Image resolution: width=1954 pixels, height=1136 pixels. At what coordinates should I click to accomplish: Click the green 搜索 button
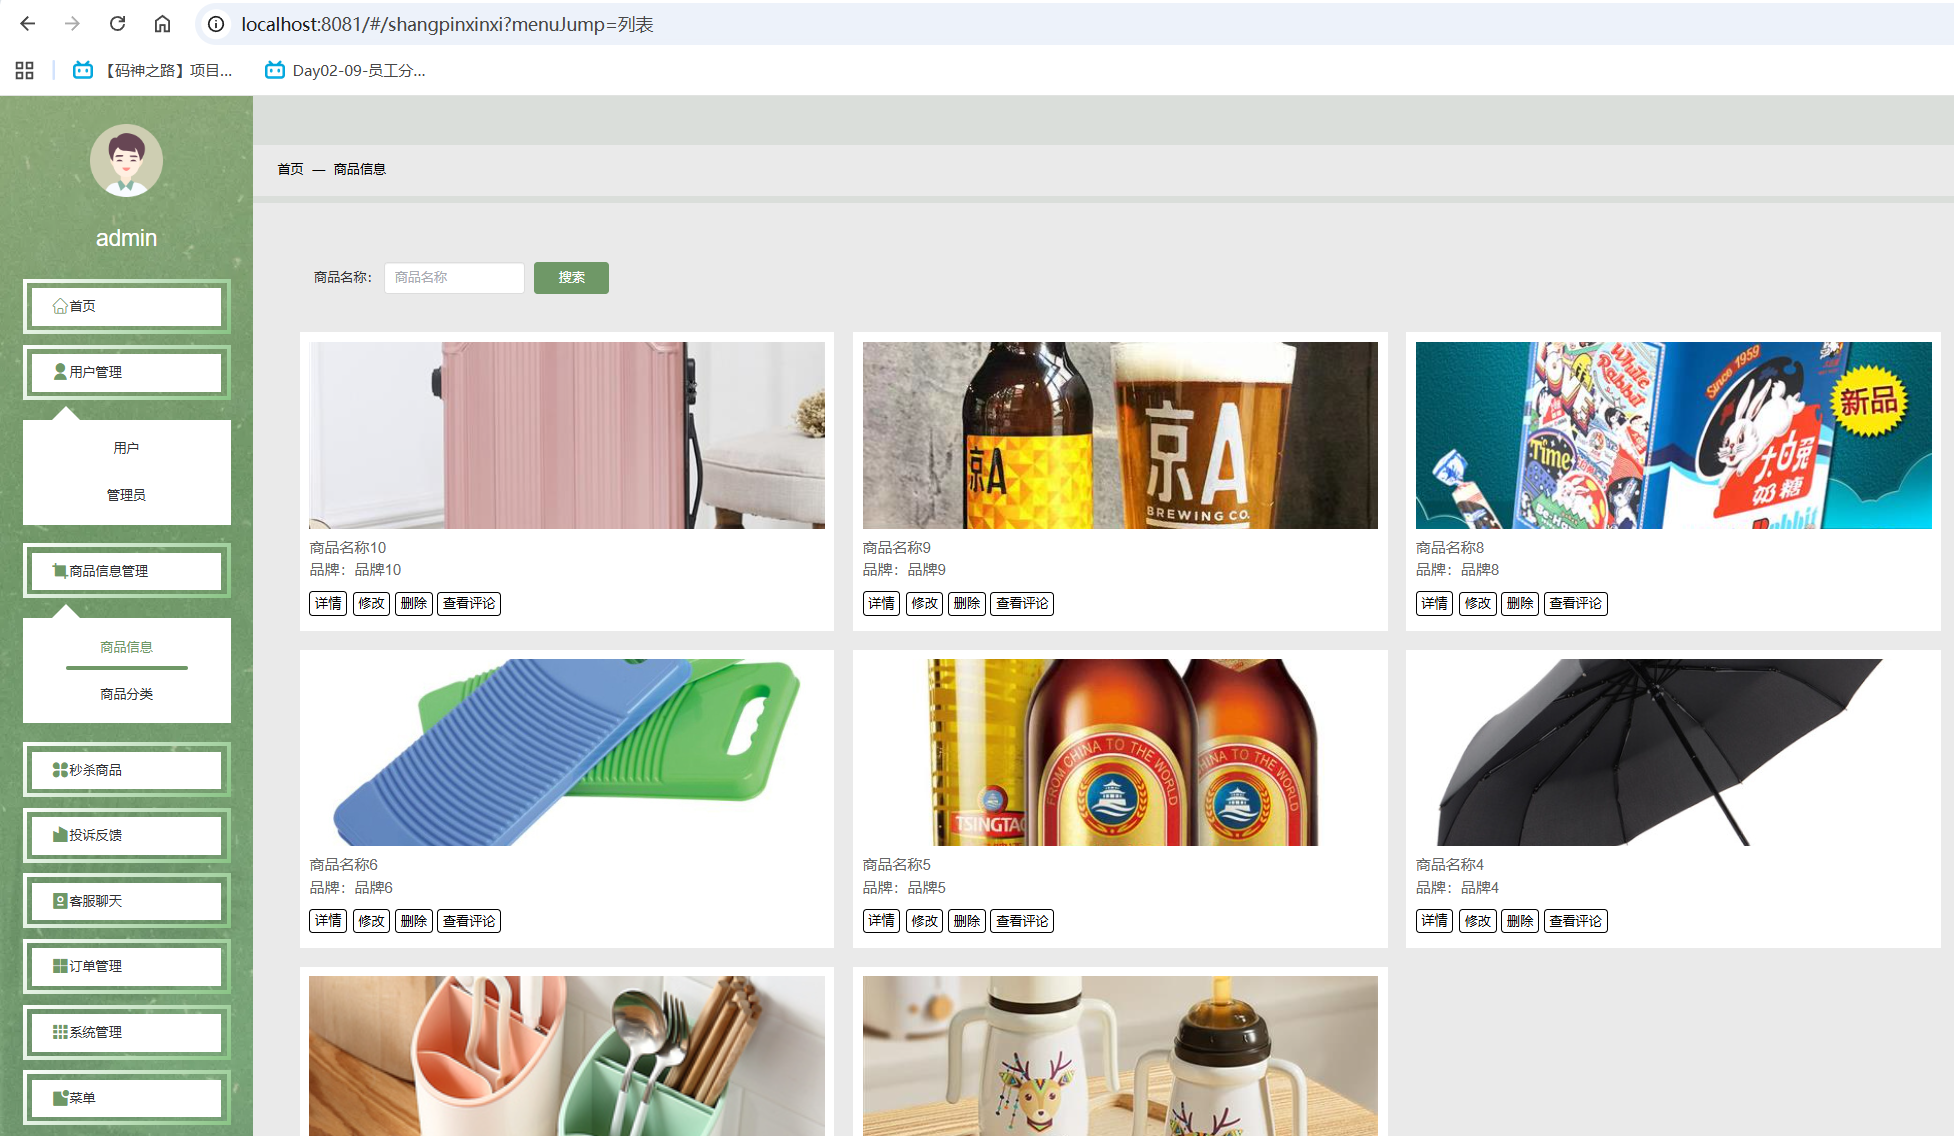click(571, 278)
